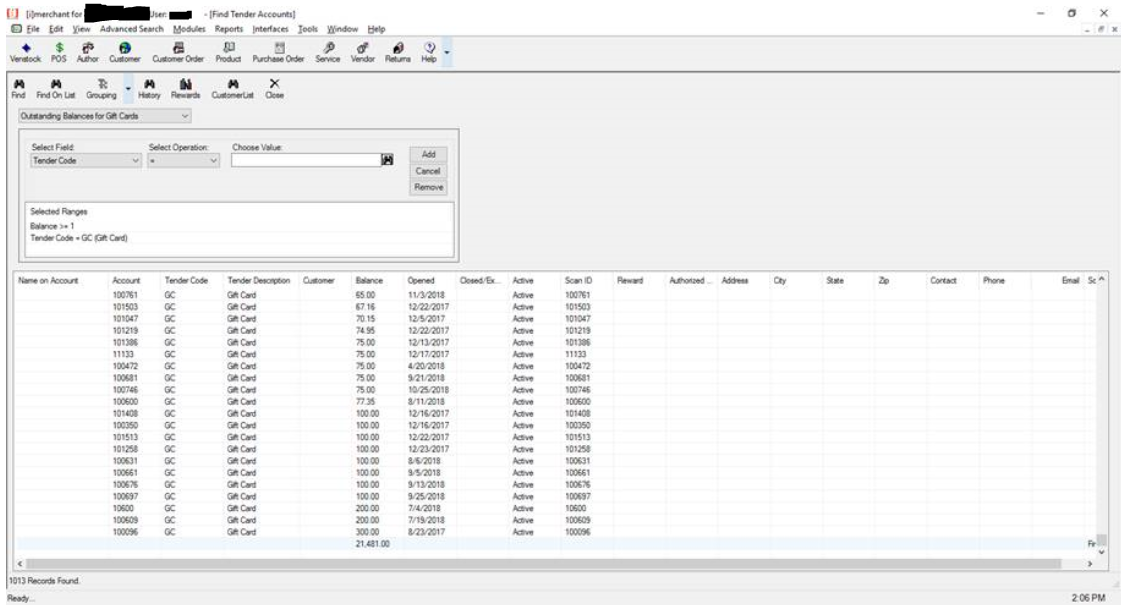Open the CustomerList toolbar icon

(x=232, y=88)
